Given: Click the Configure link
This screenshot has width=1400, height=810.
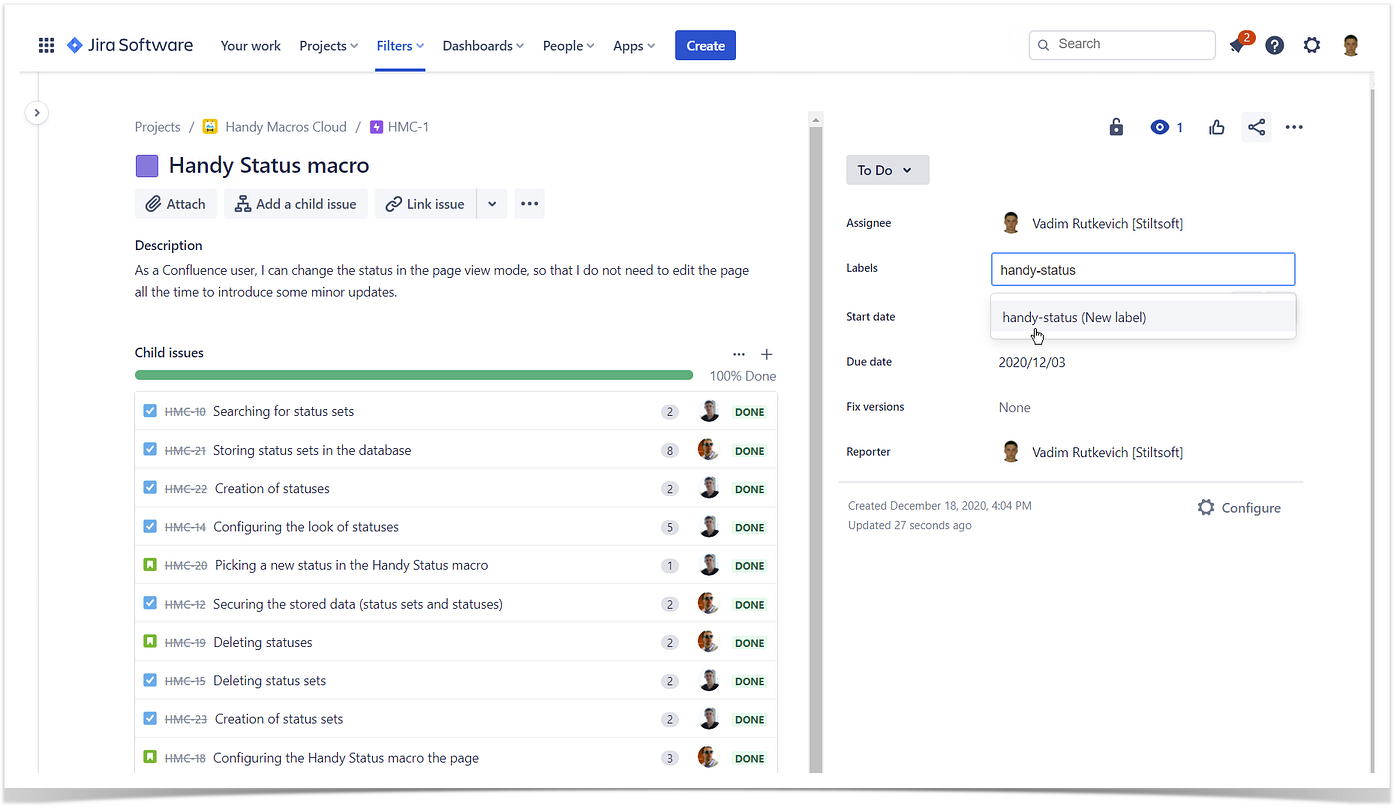Looking at the screenshot, I should pyautogui.click(x=1239, y=508).
